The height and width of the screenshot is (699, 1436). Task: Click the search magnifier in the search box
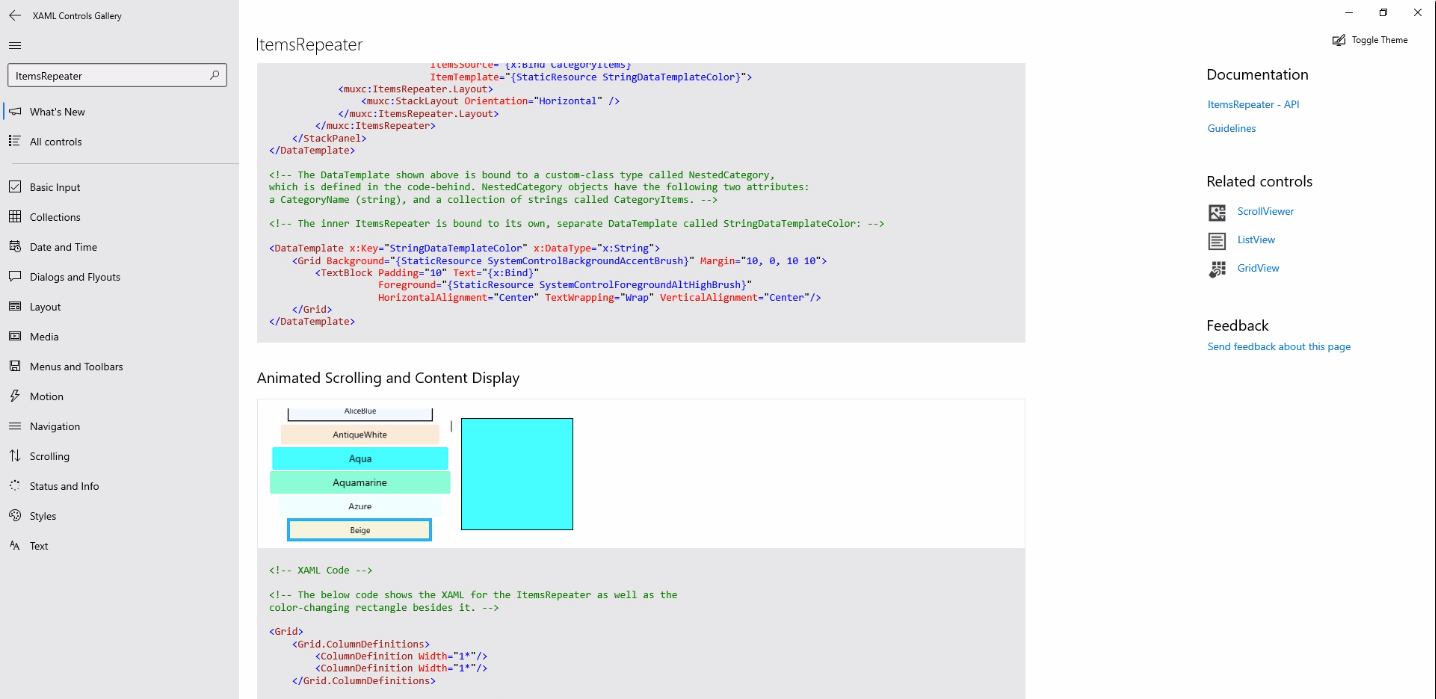click(x=215, y=74)
